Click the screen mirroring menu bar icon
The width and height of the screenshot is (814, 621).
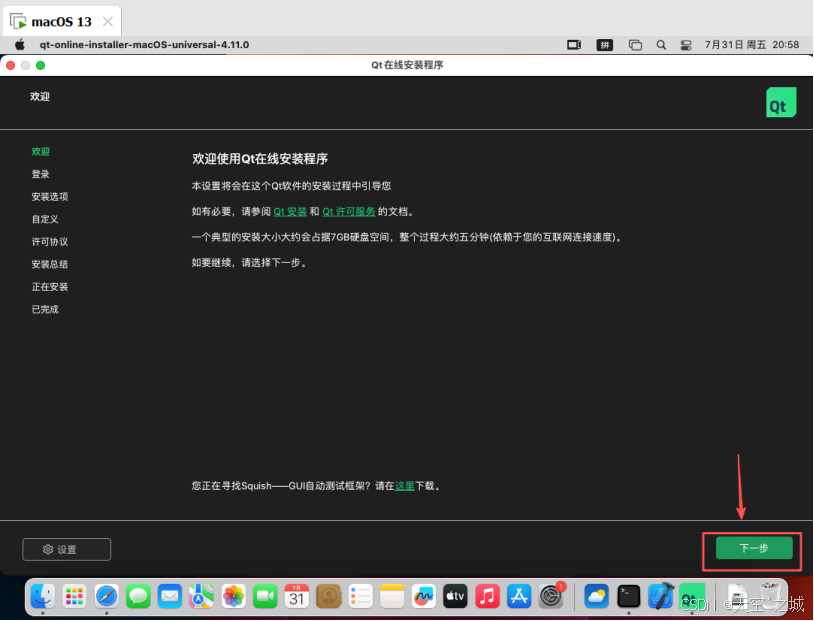point(574,45)
